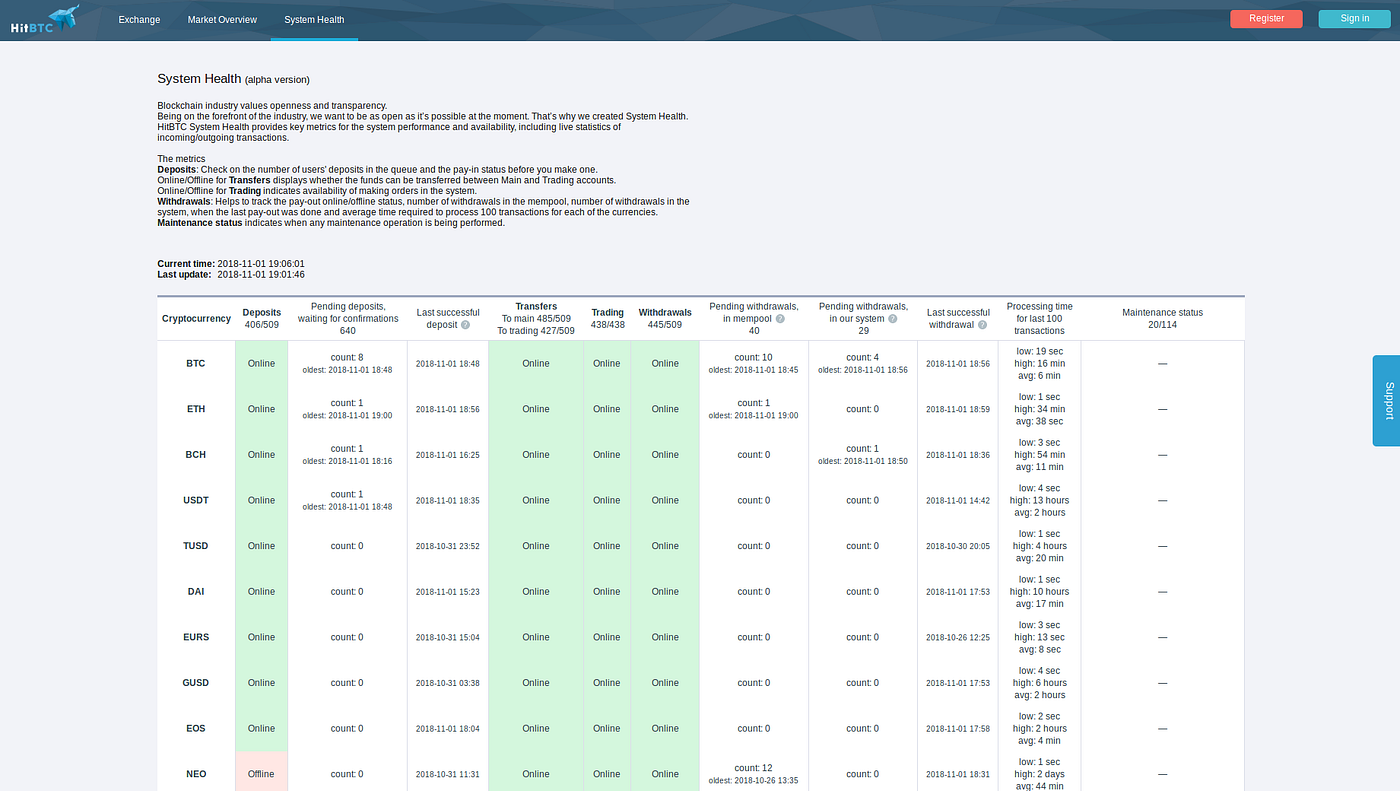The image size is (1400, 791).
Task: Open help icon beside Pending withdrawals in our system
Action: (x=892, y=319)
